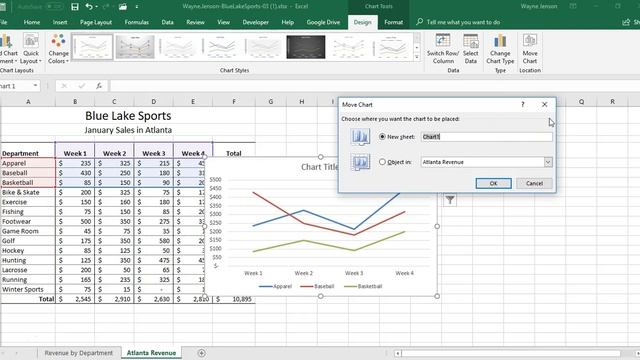Image resolution: width=640 pixels, height=360 pixels.
Task: Expand the Name Box dropdown arrow
Action: click(36, 86)
